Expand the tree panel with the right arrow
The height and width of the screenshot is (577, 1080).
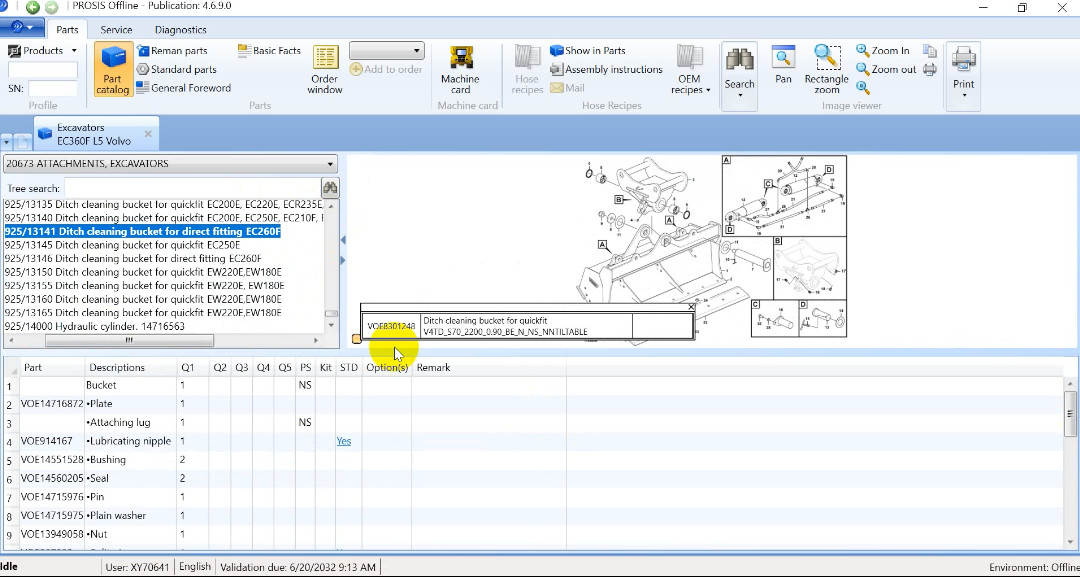coord(342,260)
